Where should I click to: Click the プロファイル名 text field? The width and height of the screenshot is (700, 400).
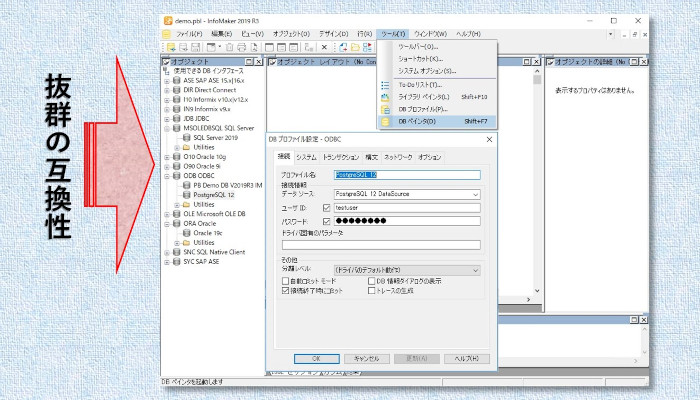[406, 174]
